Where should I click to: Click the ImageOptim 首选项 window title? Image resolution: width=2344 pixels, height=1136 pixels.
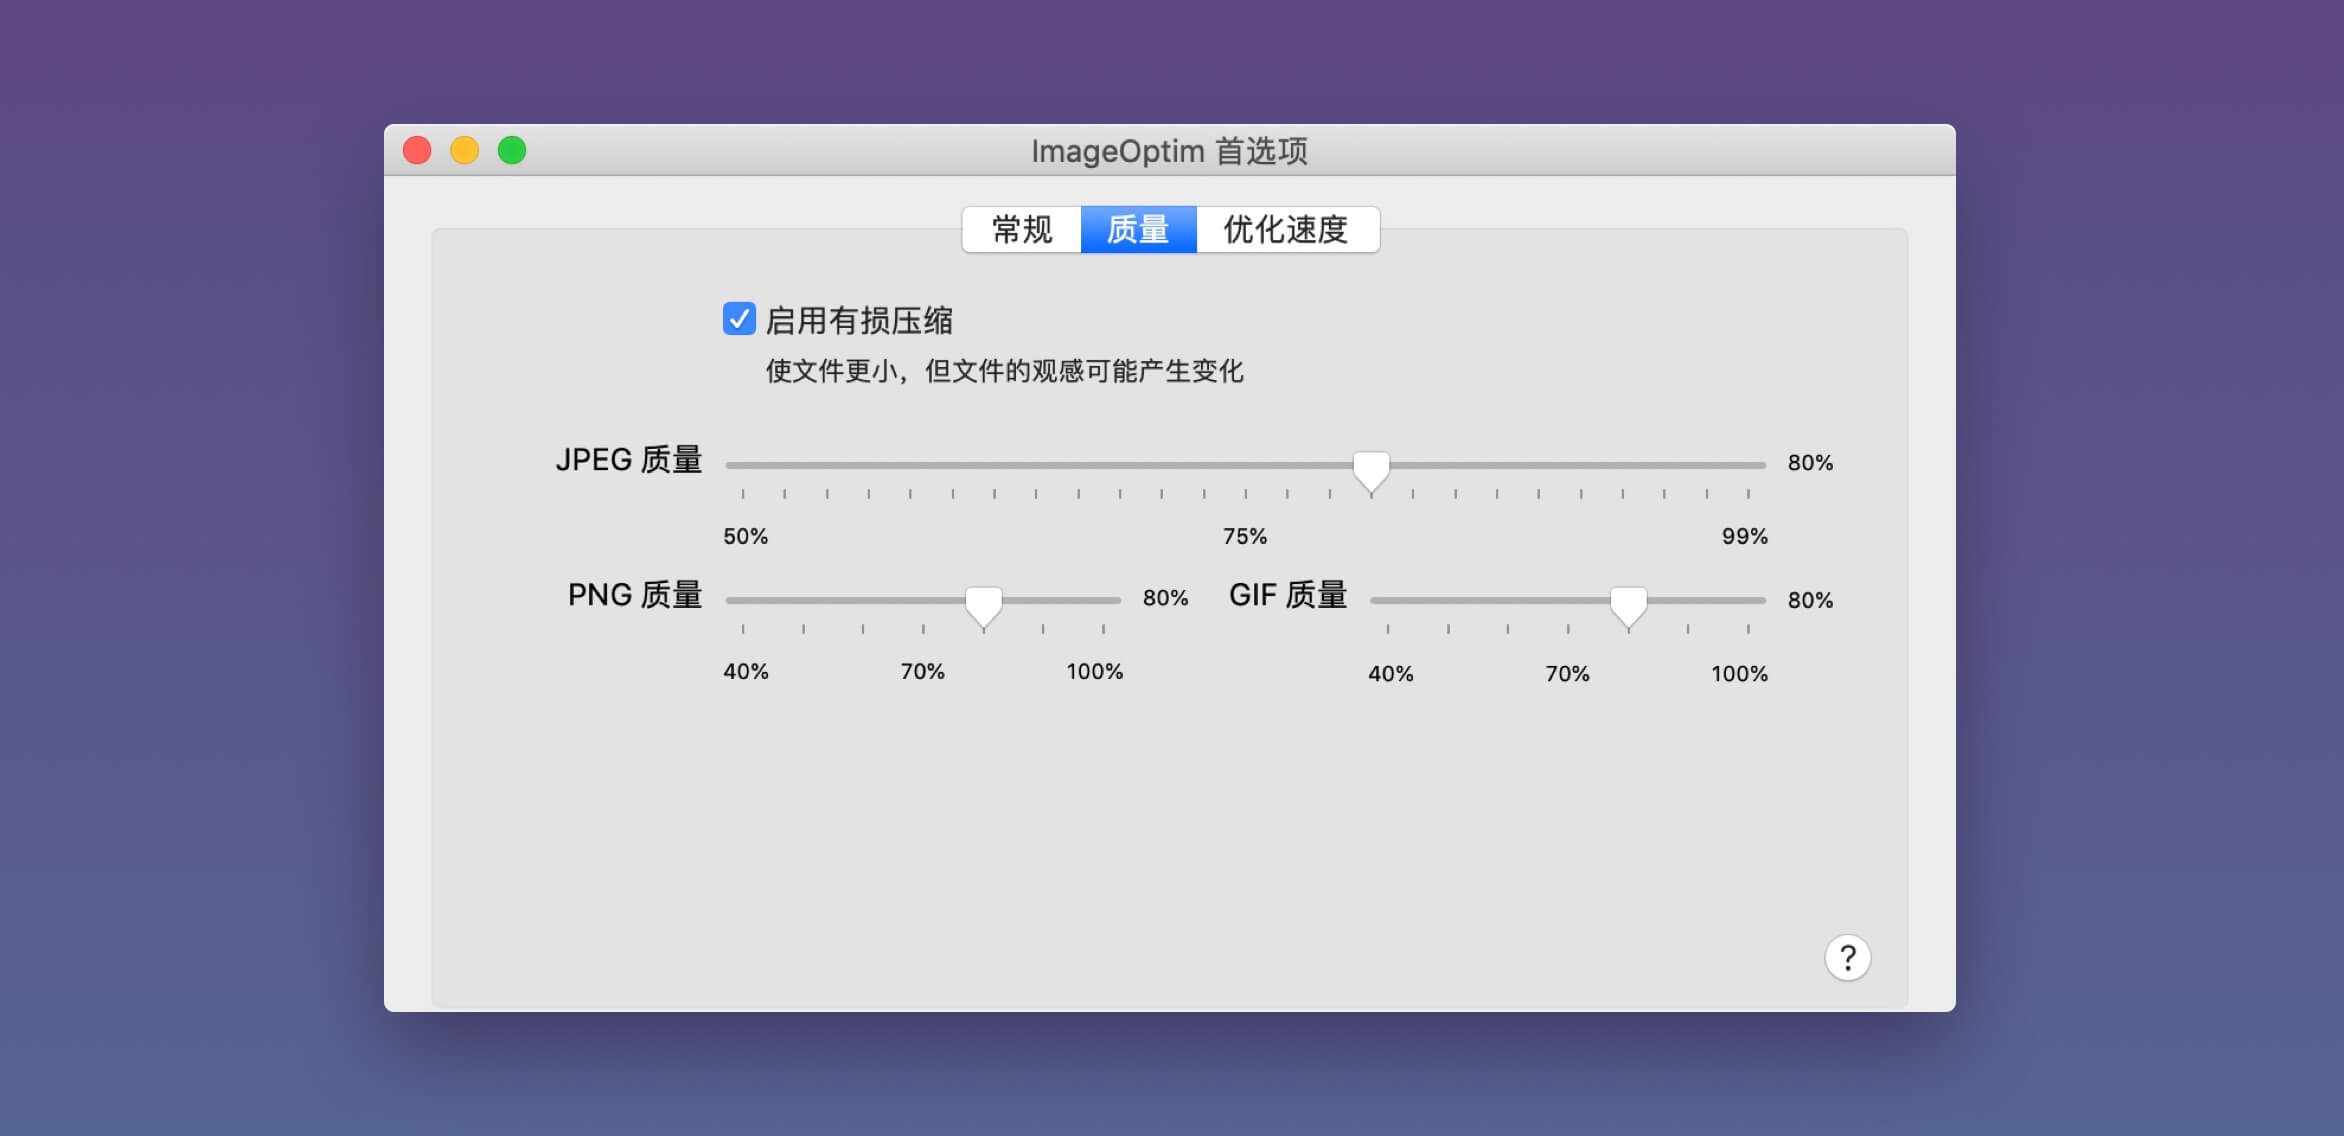(x=1169, y=151)
